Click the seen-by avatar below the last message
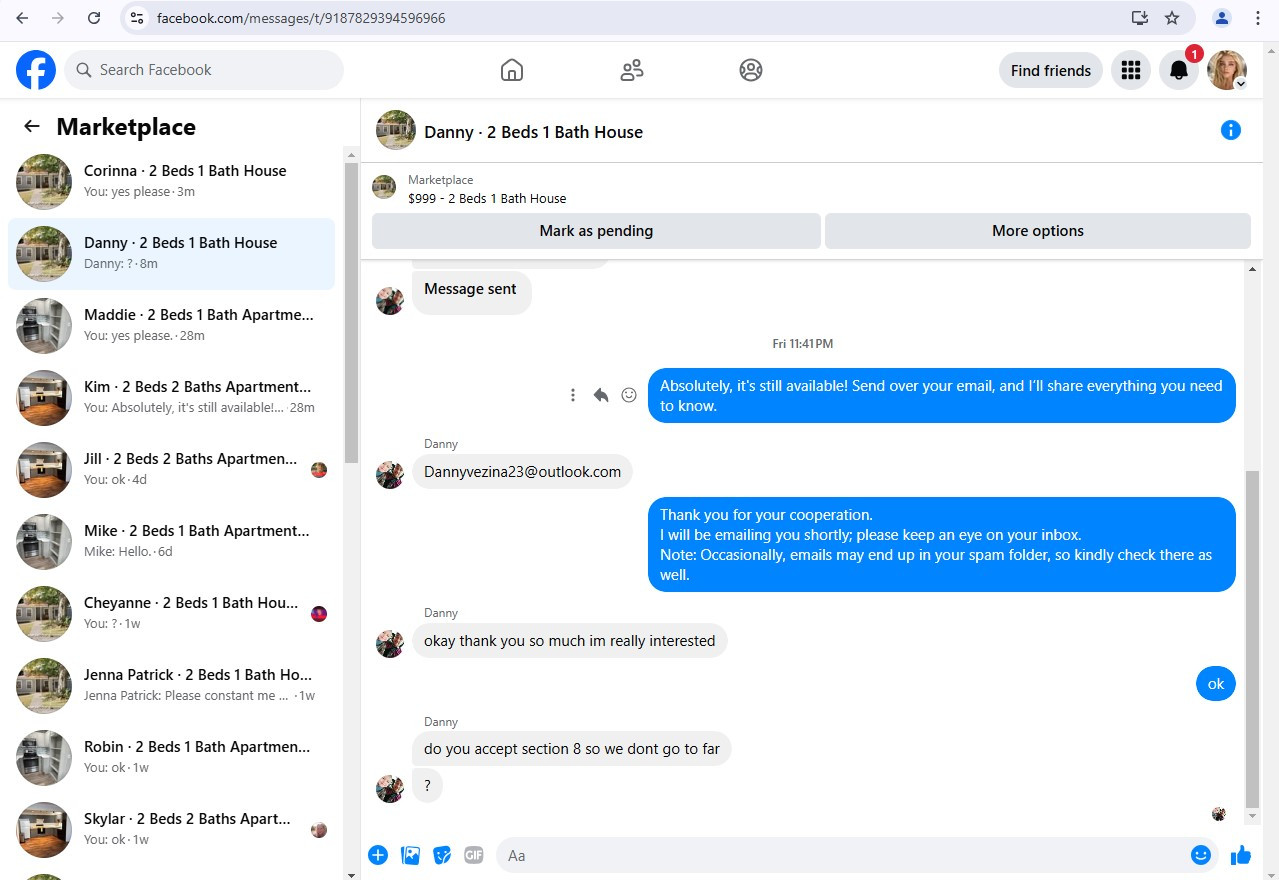1279x880 pixels. (x=1219, y=814)
